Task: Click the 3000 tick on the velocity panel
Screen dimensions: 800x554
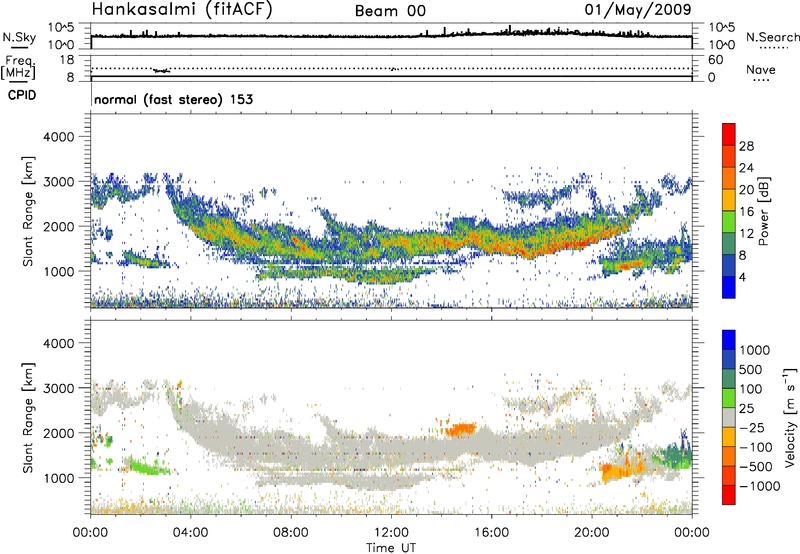Action: pyautogui.click(x=59, y=388)
